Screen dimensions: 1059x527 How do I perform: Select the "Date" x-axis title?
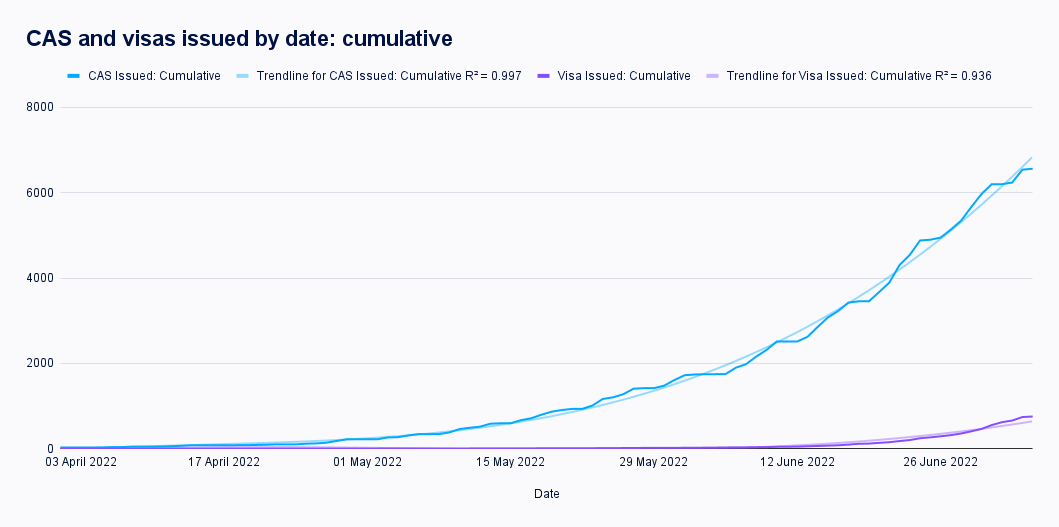tap(547, 494)
